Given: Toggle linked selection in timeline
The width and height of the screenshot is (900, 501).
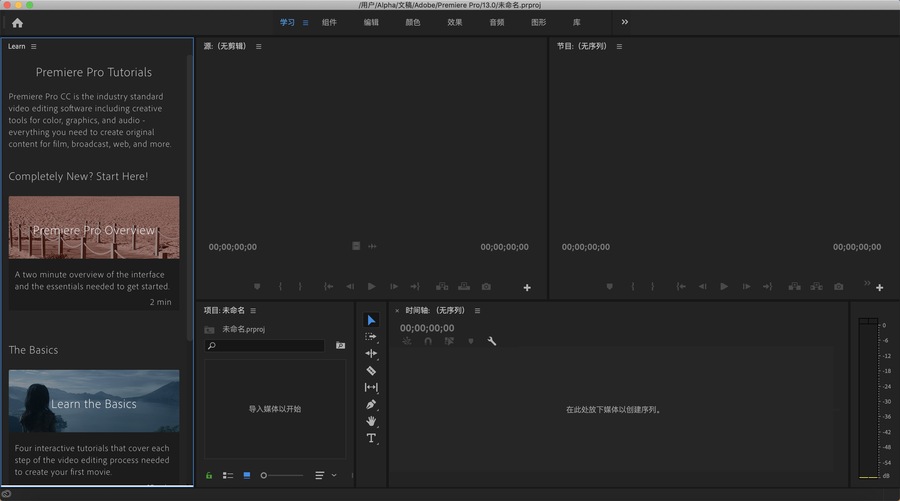Looking at the screenshot, I should click(x=449, y=341).
